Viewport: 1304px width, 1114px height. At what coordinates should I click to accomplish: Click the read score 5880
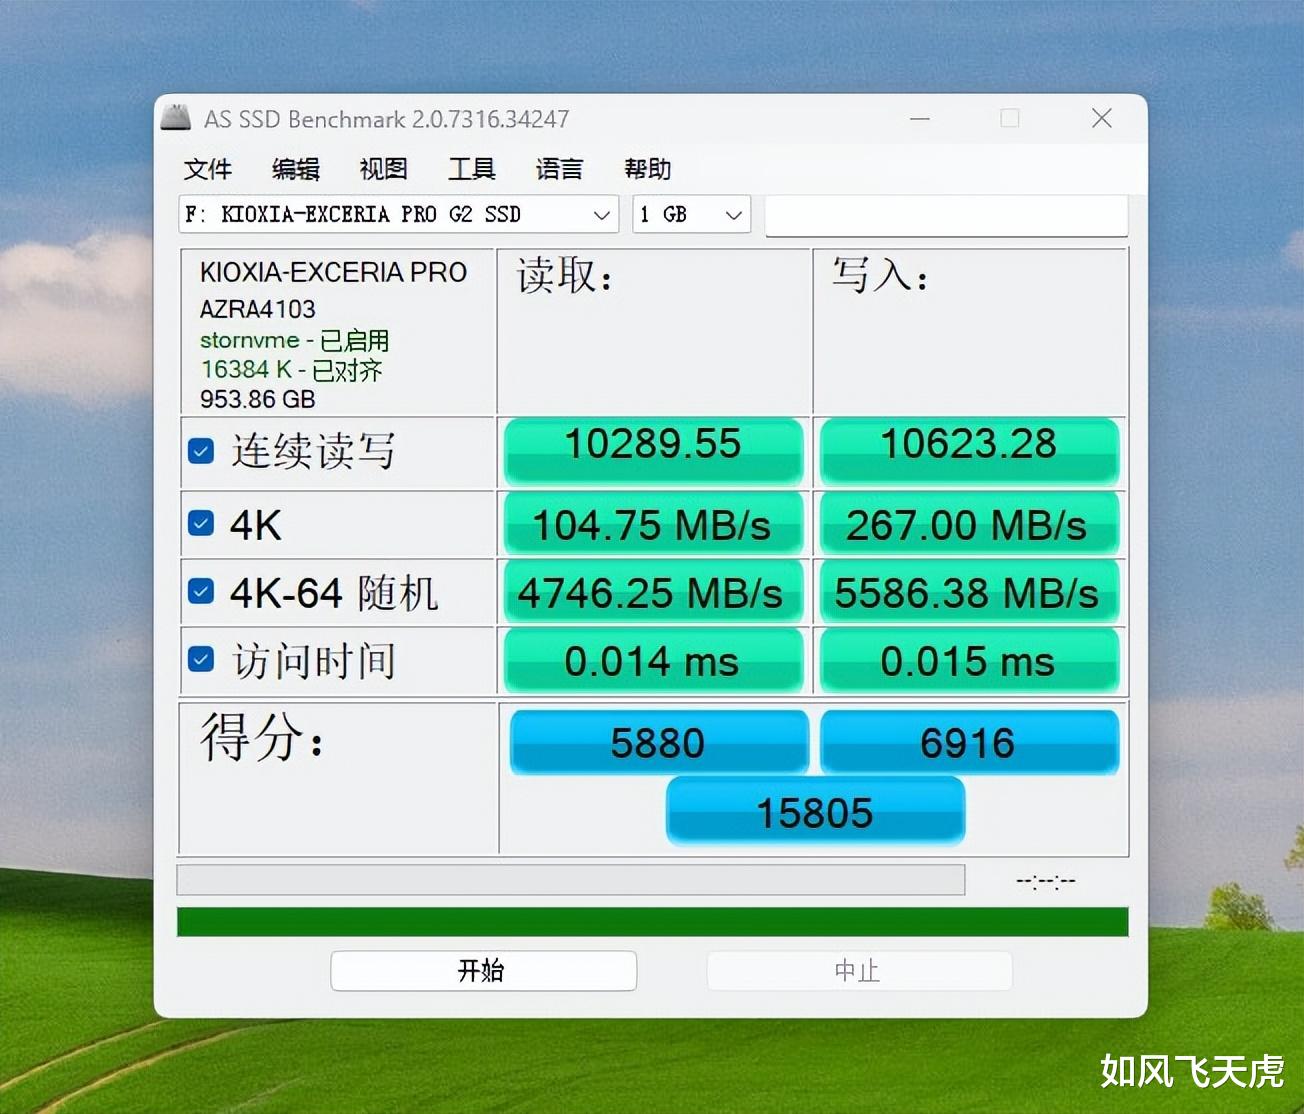(659, 742)
